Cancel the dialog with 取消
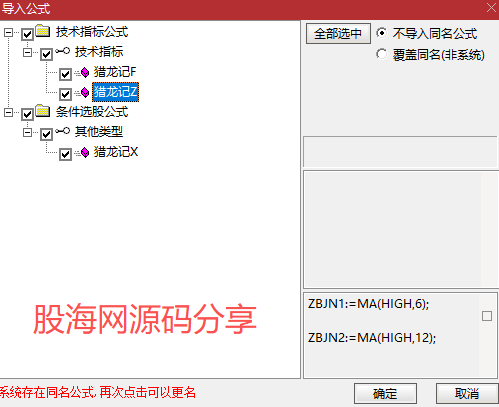Screen dimensions: 499x407 tap(467, 394)
